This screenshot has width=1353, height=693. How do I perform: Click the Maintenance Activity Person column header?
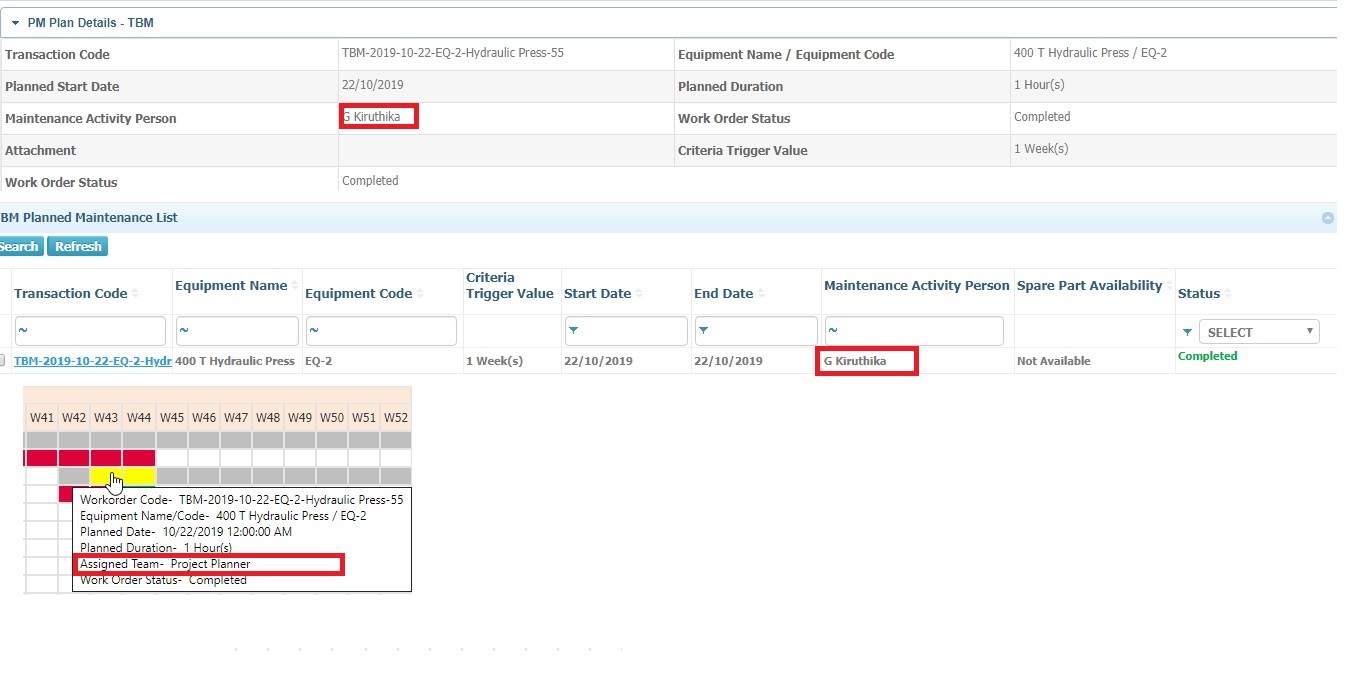pyautogui.click(x=917, y=286)
